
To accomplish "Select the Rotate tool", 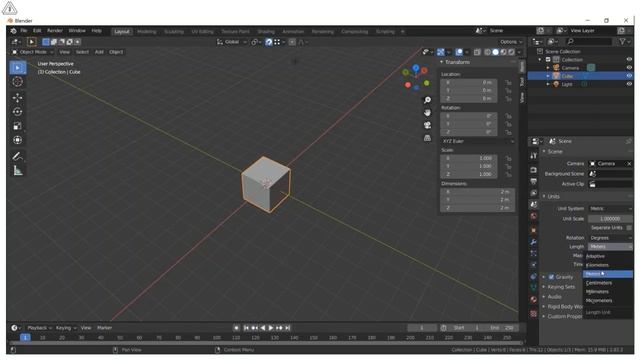I will point(18,112).
